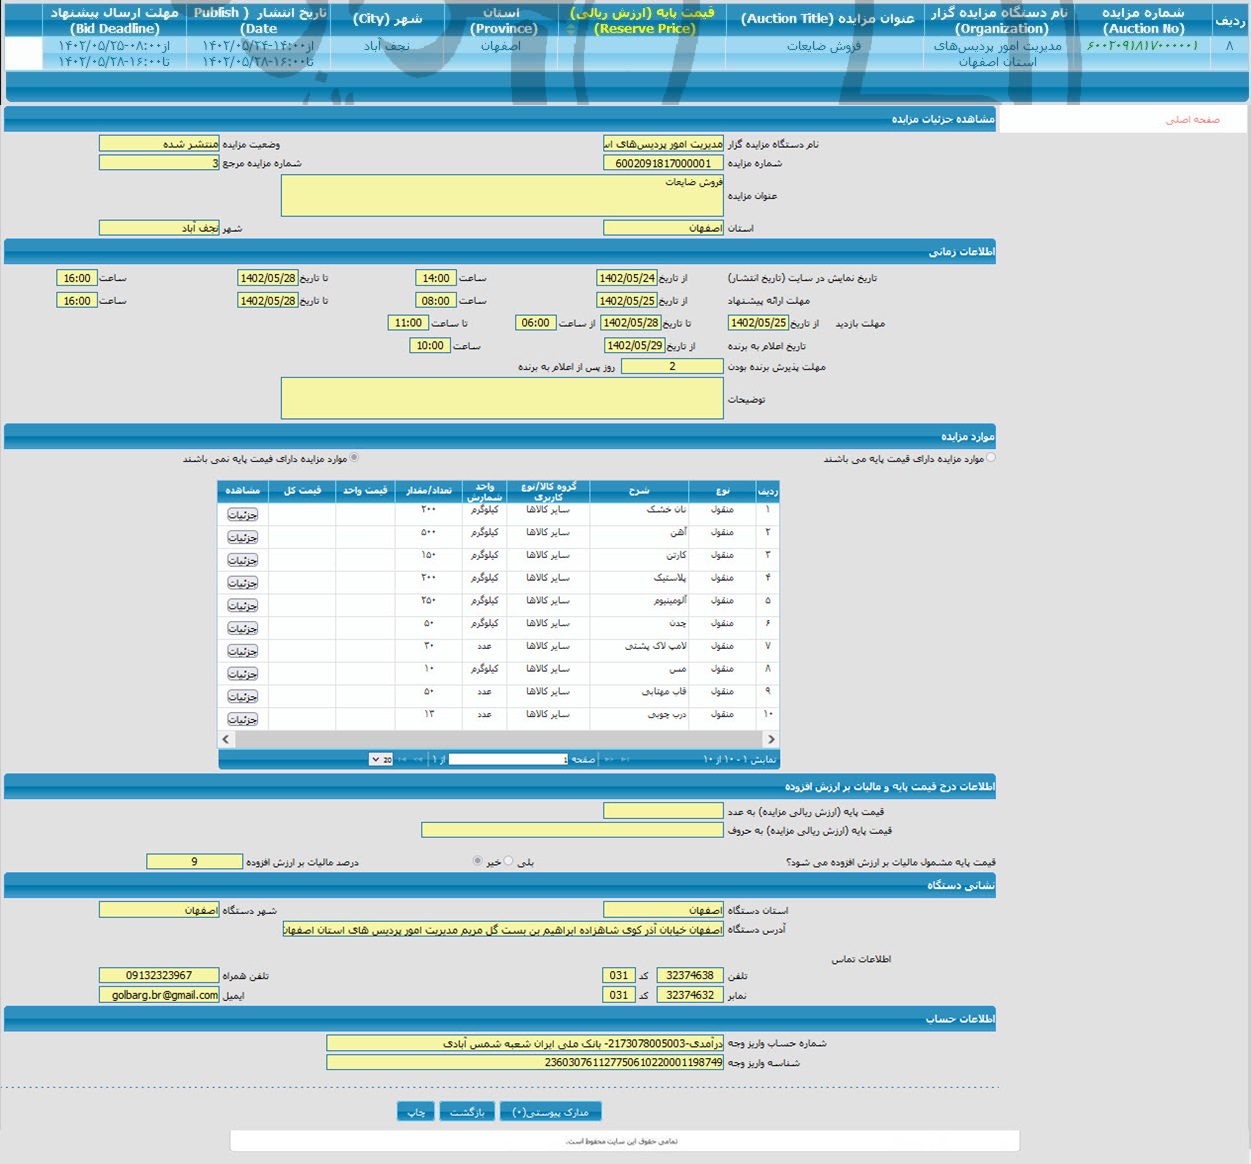Image resolution: width=1251 pixels, height=1164 pixels.
Task: Open جزئیات for row 1 نان خشک
Action: coord(243,514)
